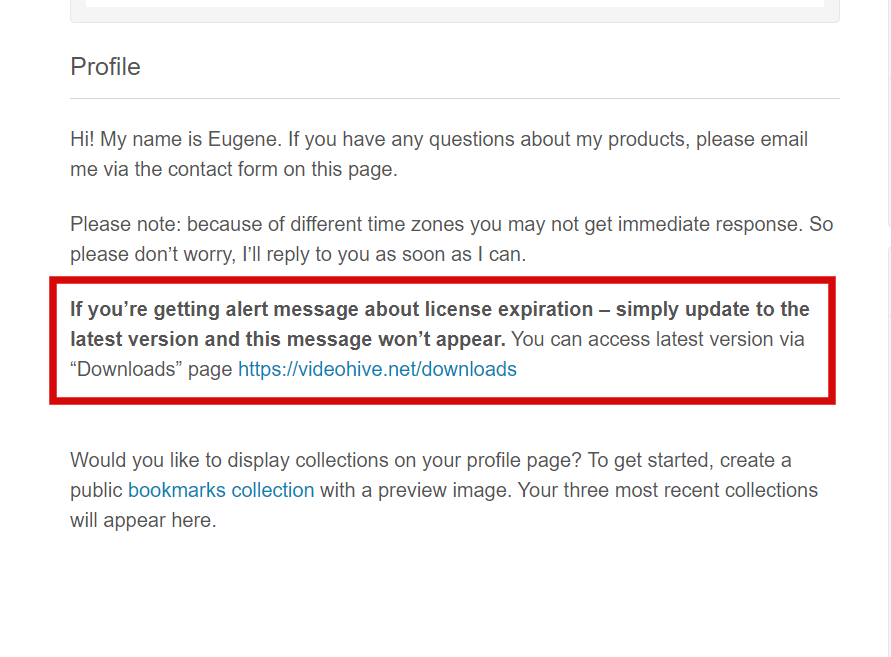Click the Profile section heading
Viewport: 891px width, 657px height.
click(x=105, y=67)
